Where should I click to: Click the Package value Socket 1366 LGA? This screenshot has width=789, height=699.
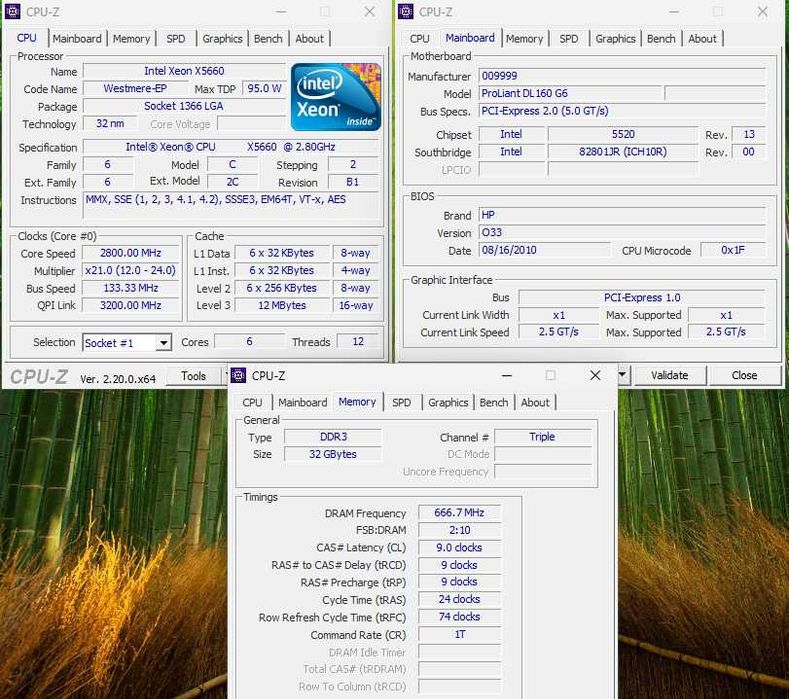[184, 106]
